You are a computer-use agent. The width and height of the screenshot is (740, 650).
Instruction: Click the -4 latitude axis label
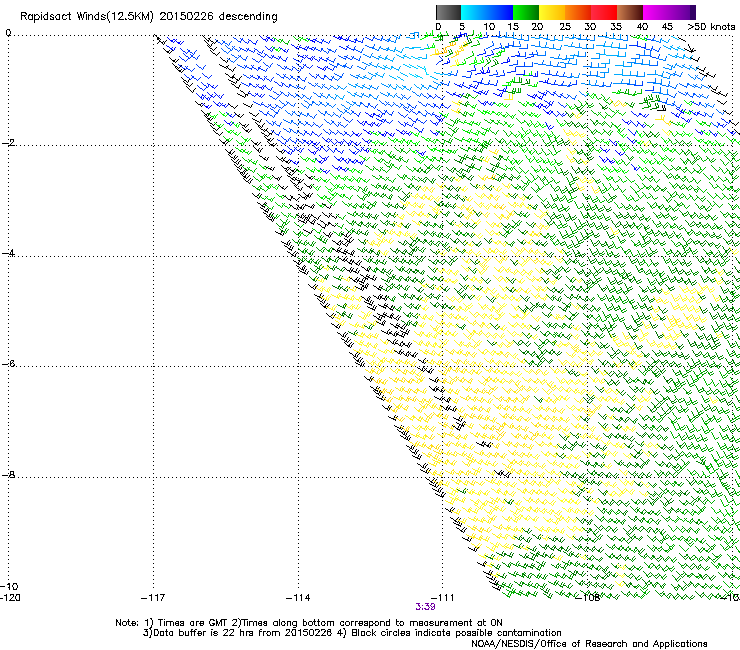tap(8, 253)
